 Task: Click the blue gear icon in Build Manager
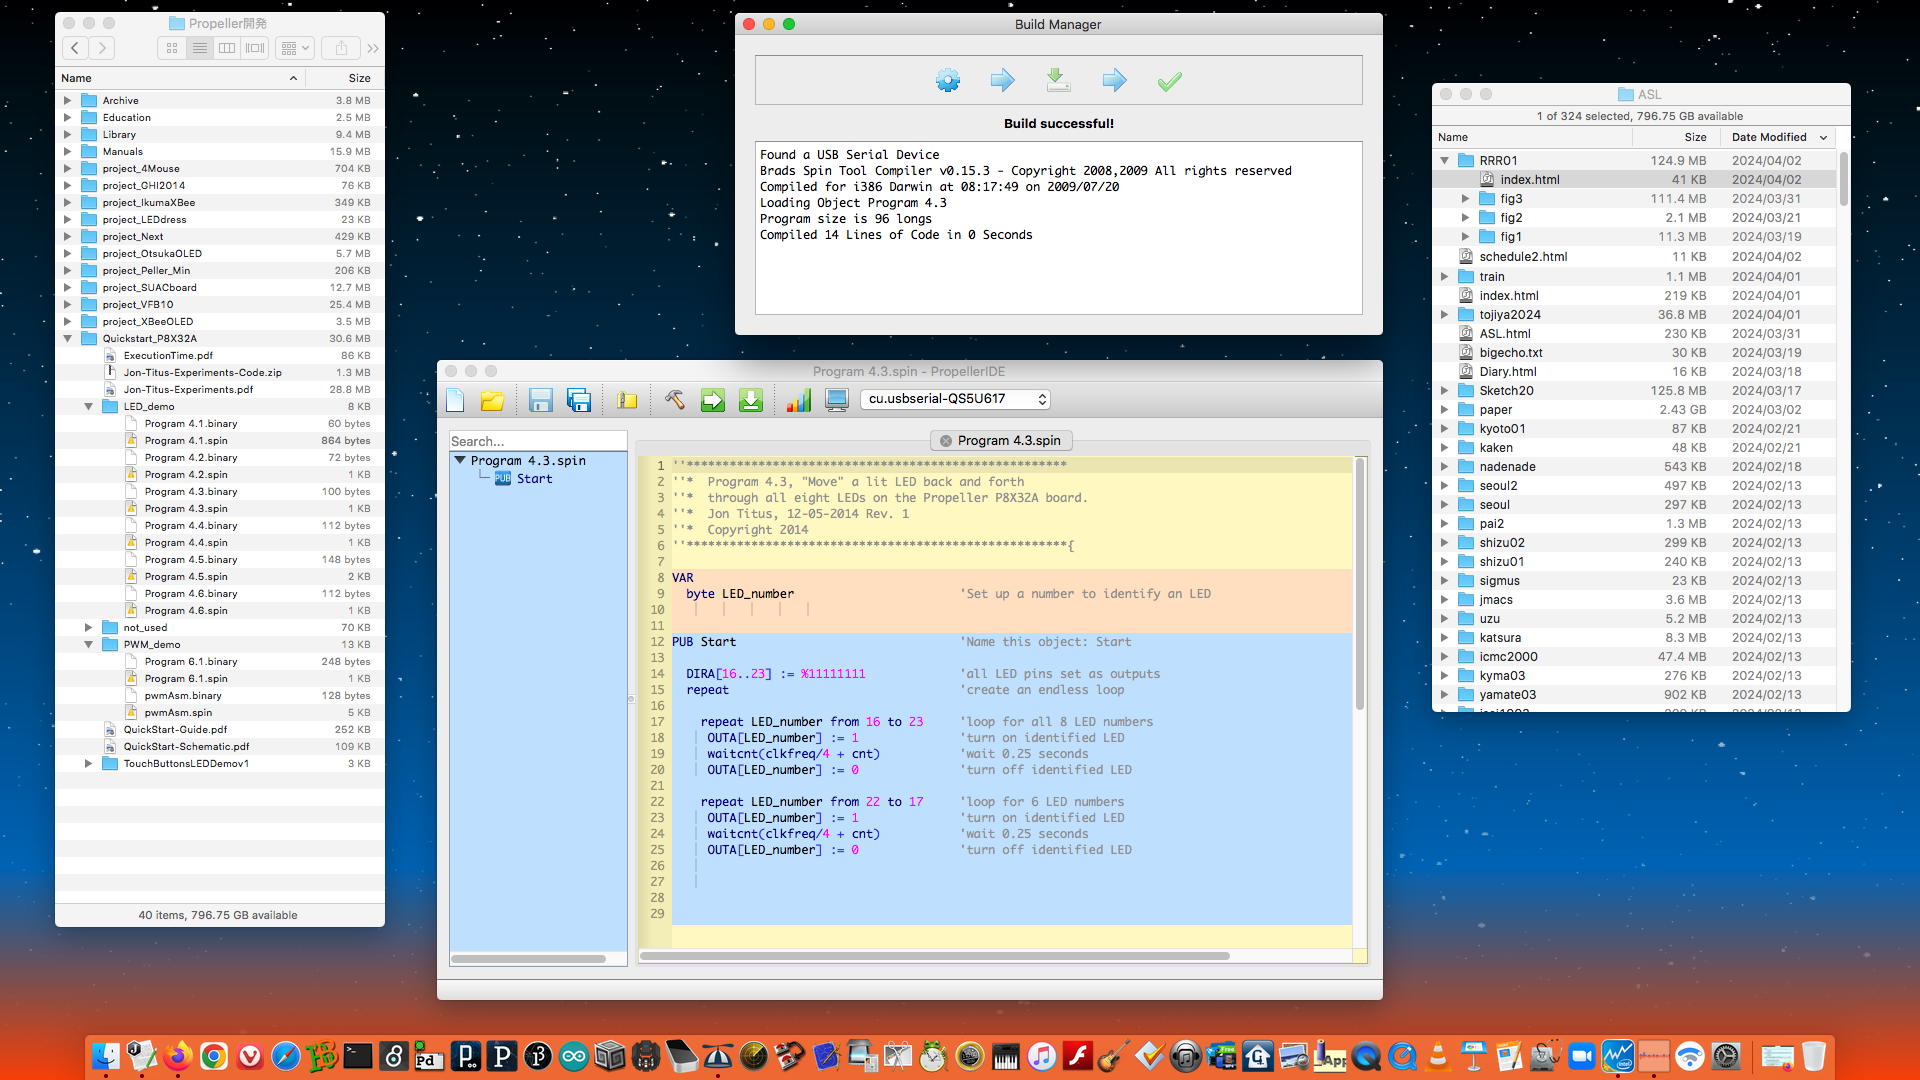947,81
